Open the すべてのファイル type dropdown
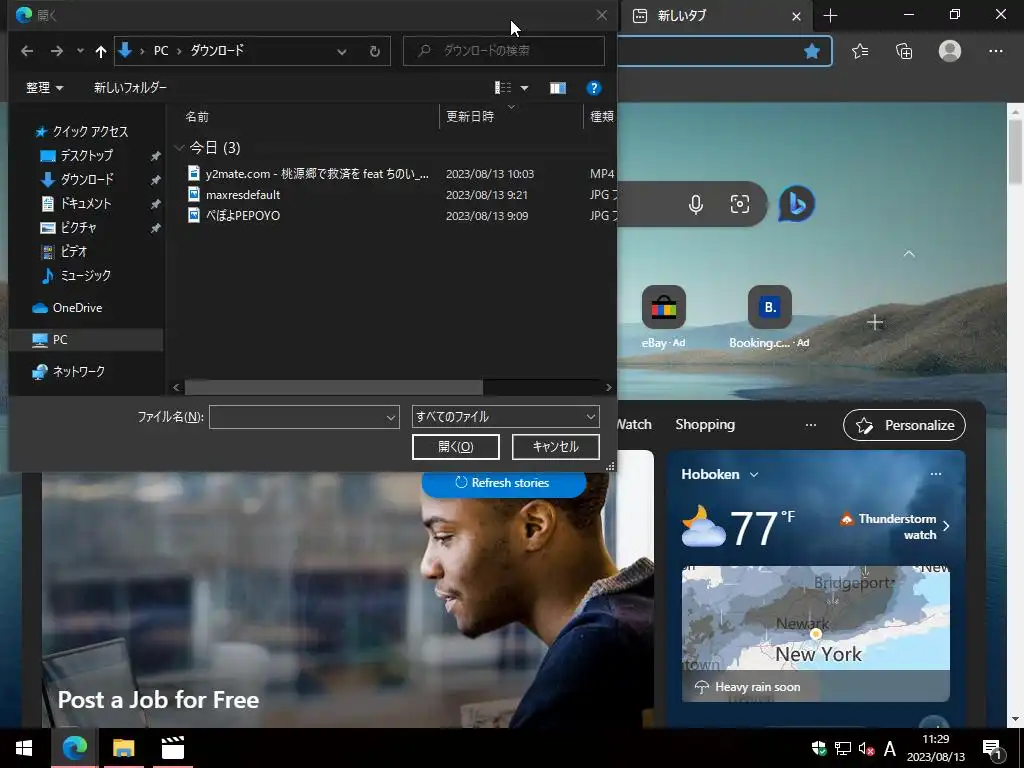The image size is (1024, 768). click(505, 417)
